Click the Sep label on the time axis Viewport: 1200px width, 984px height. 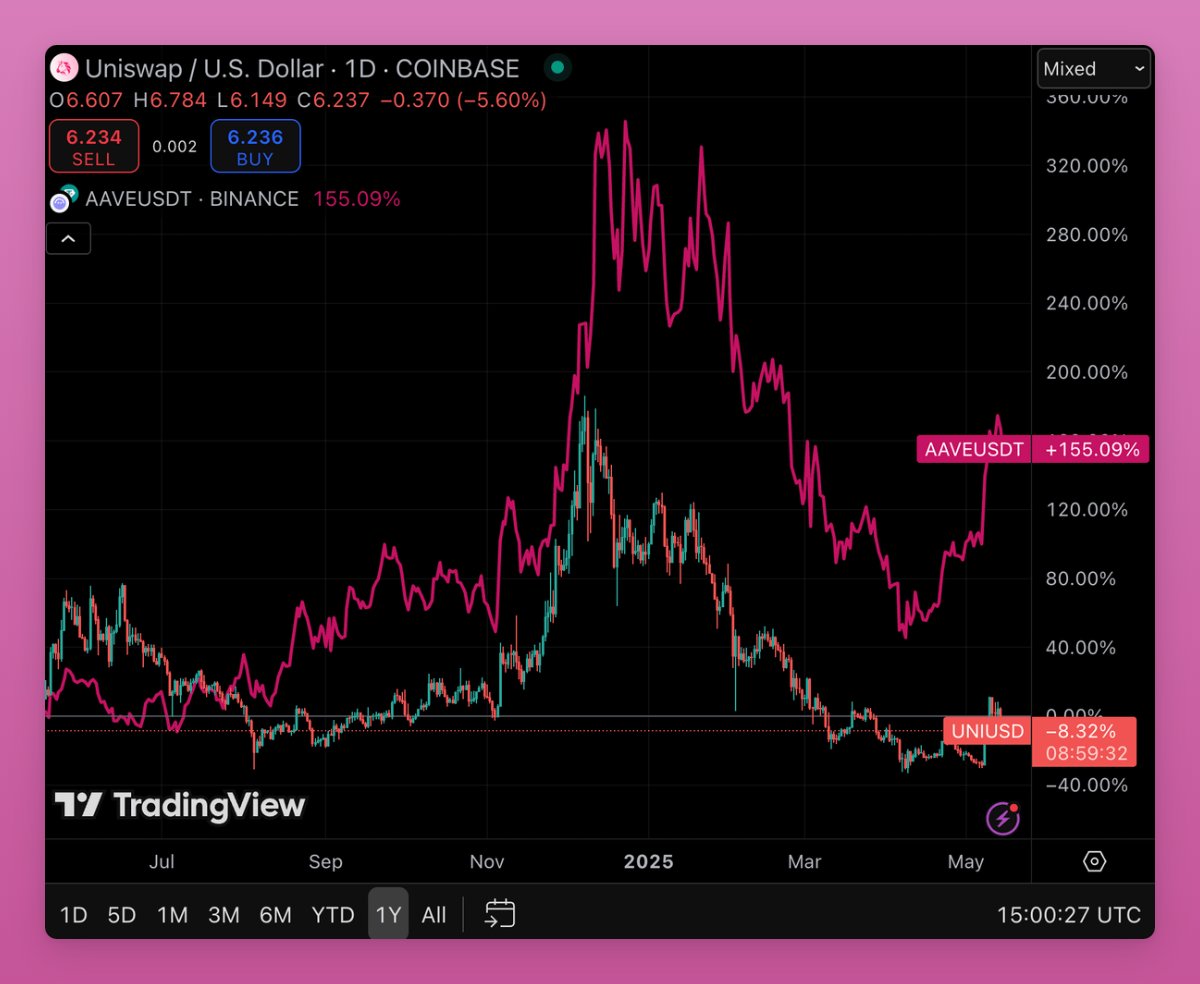pos(325,861)
